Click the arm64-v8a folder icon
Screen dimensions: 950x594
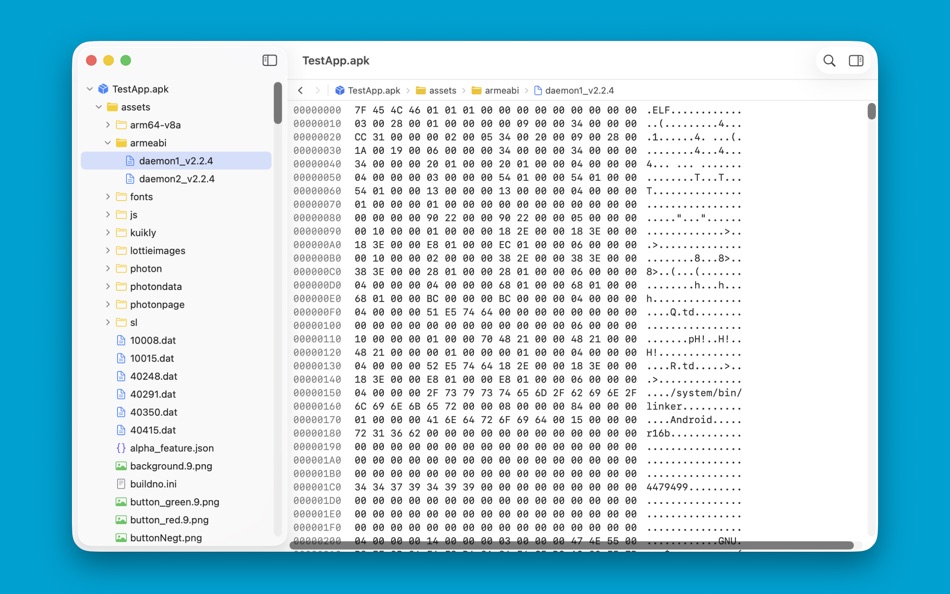[x=121, y=125]
